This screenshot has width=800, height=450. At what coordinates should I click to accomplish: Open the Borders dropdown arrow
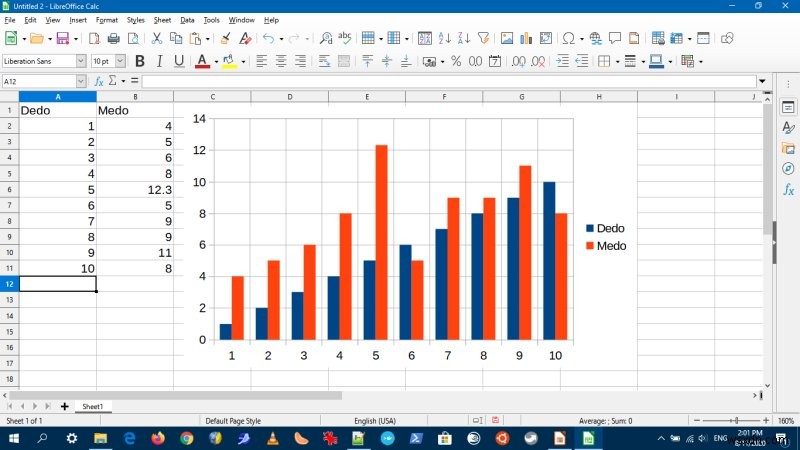pyautogui.click(x=617, y=62)
